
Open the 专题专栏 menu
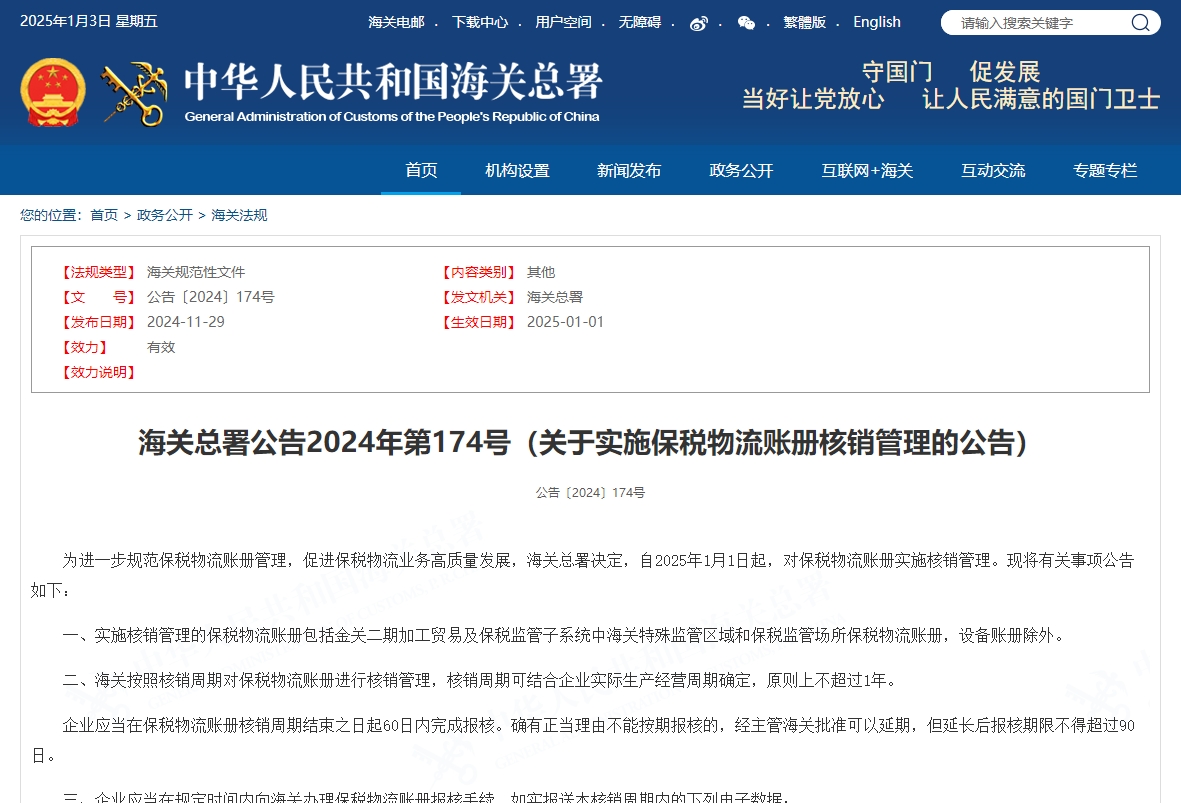(x=1105, y=171)
